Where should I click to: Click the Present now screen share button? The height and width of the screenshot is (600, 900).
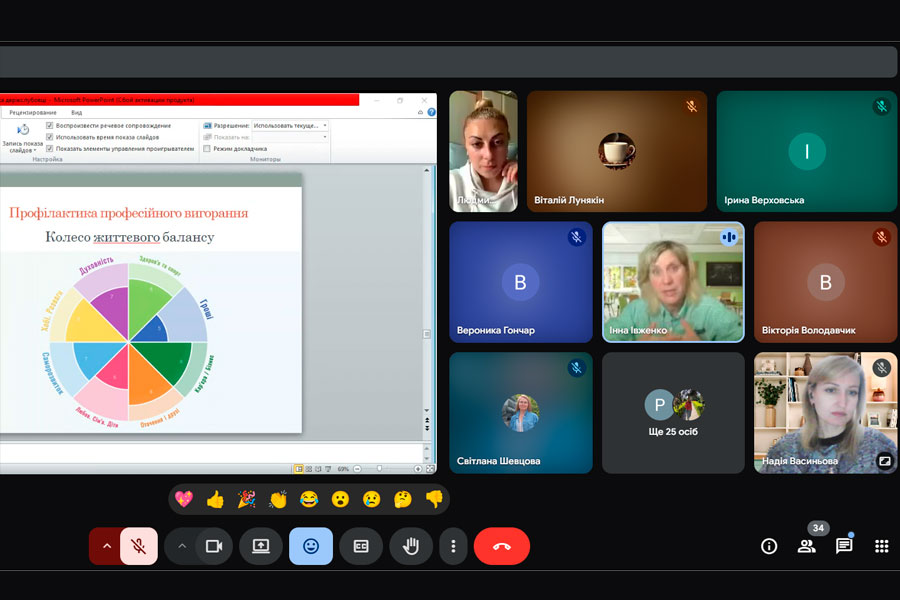point(261,546)
